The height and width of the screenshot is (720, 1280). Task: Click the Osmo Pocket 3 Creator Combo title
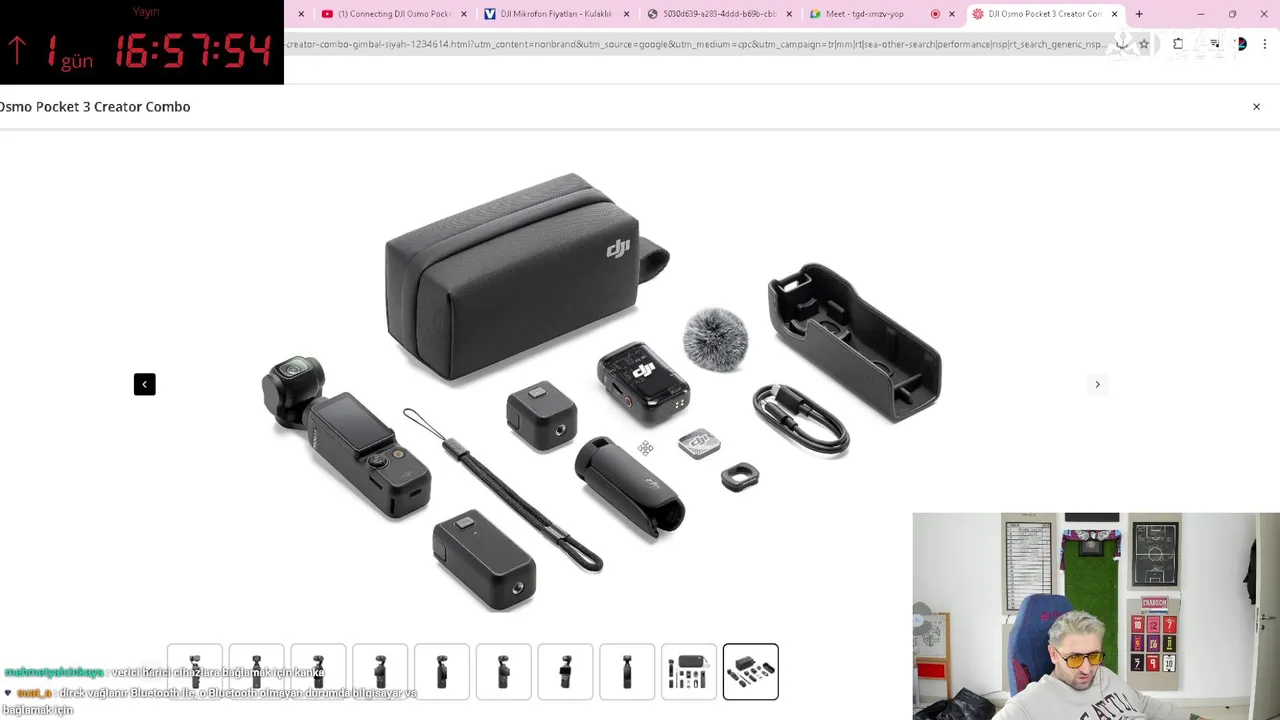(95, 106)
